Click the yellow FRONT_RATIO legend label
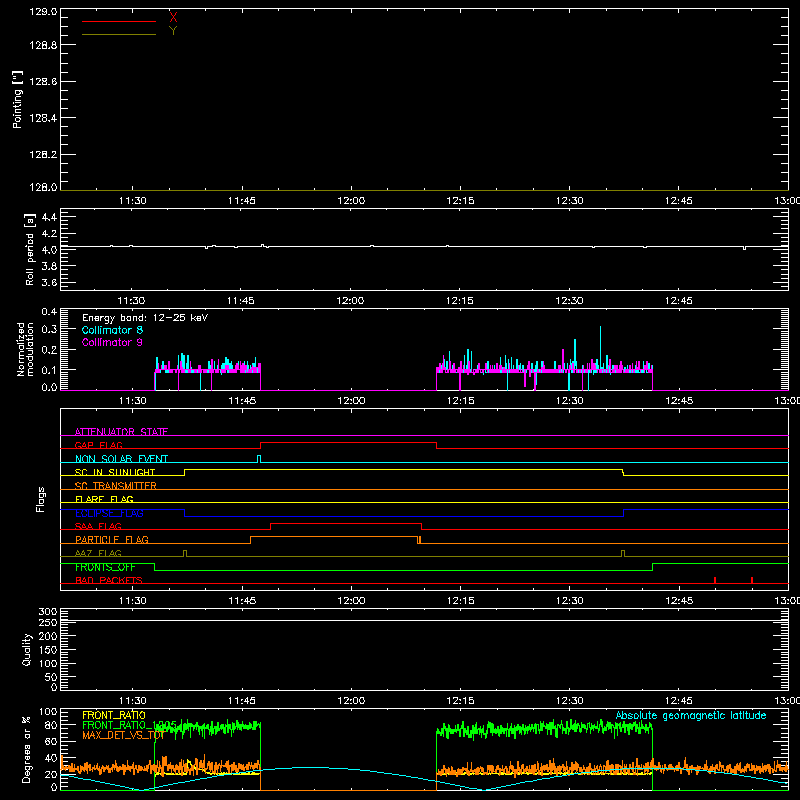Screen dimensions: 800x800 tap(114, 715)
